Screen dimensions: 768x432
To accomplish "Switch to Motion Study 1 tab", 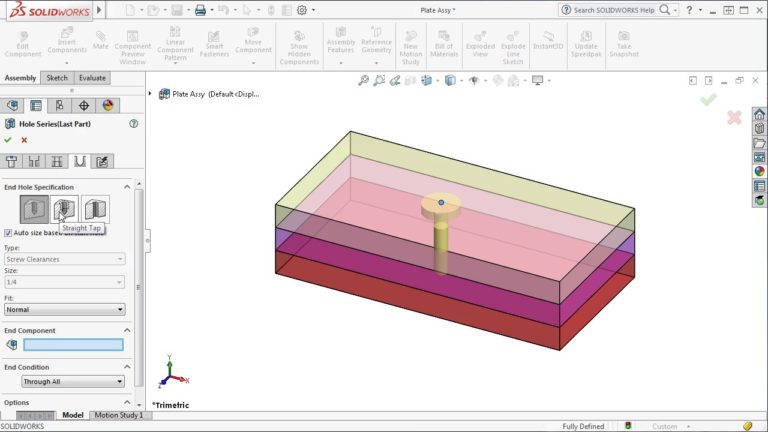I will tap(119, 415).
